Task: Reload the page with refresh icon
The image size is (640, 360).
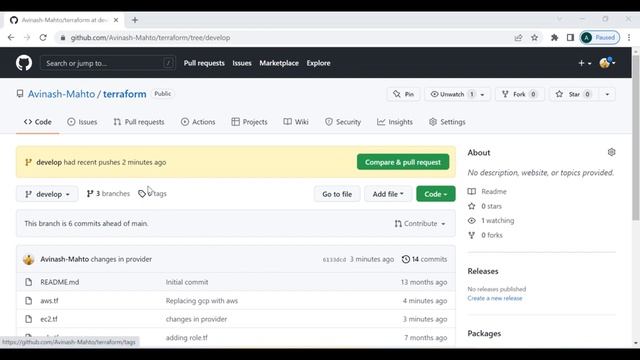Action: [x=43, y=38]
